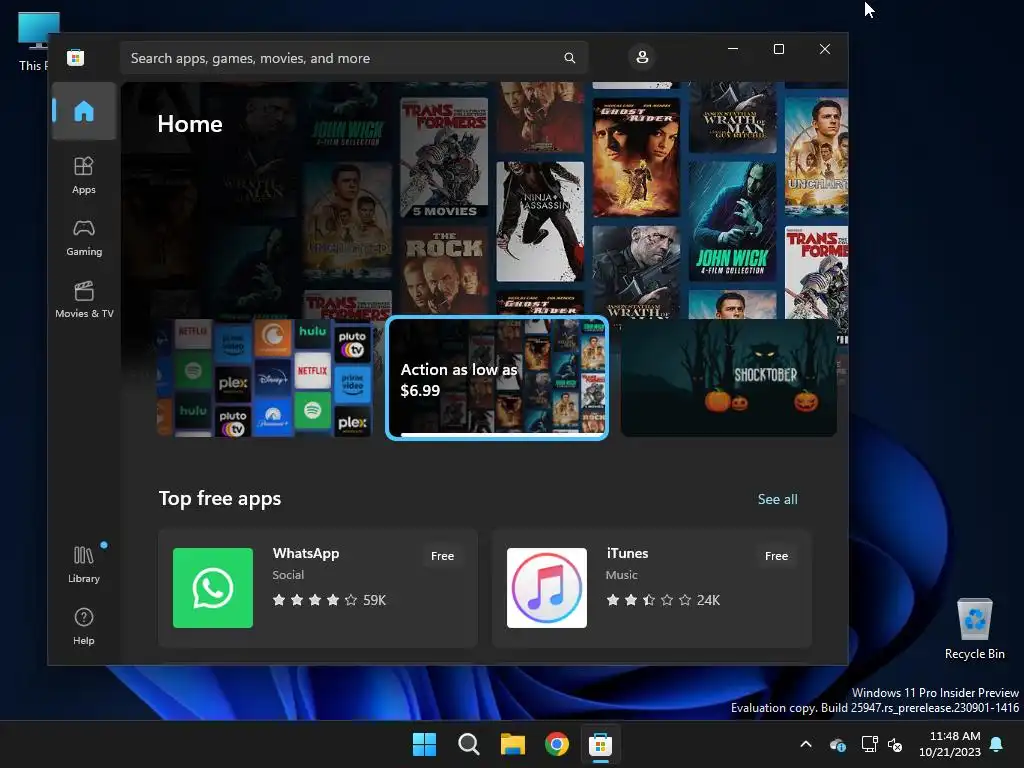Click the search apps input field
Image resolution: width=1024 pixels, height=768 pixels.
[353, 58]
